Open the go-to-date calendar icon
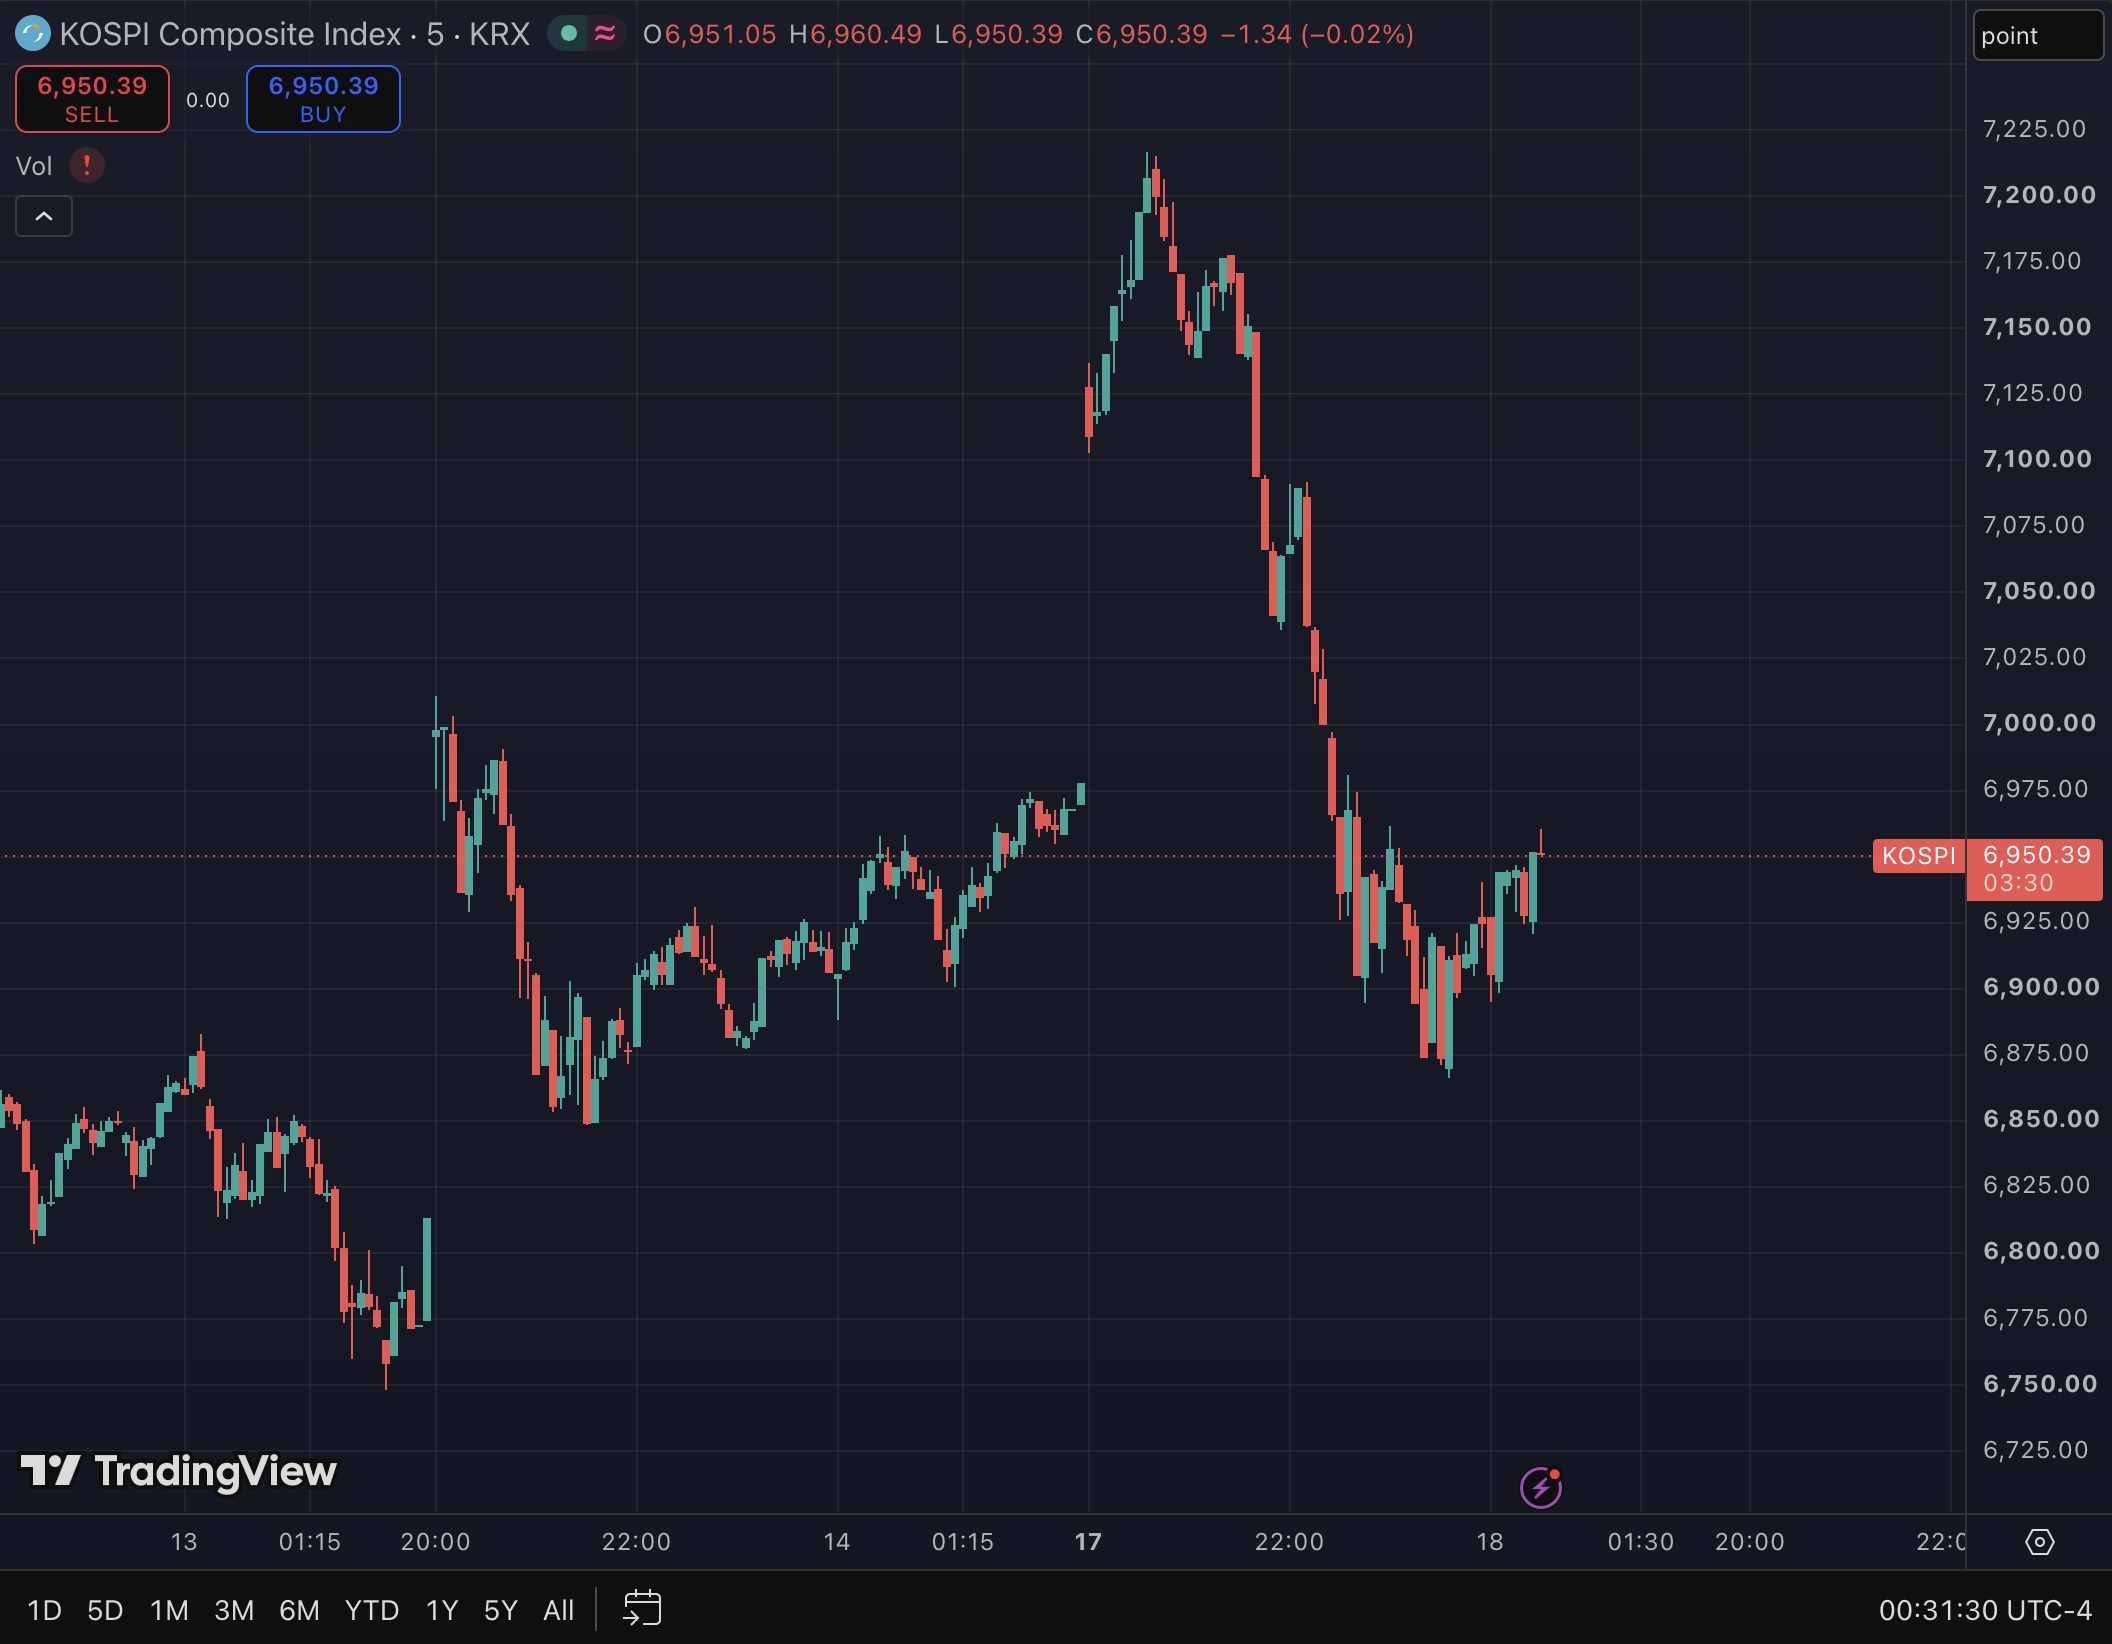The height and width of the screenshot is (1644, 2112). [642, 1609]
